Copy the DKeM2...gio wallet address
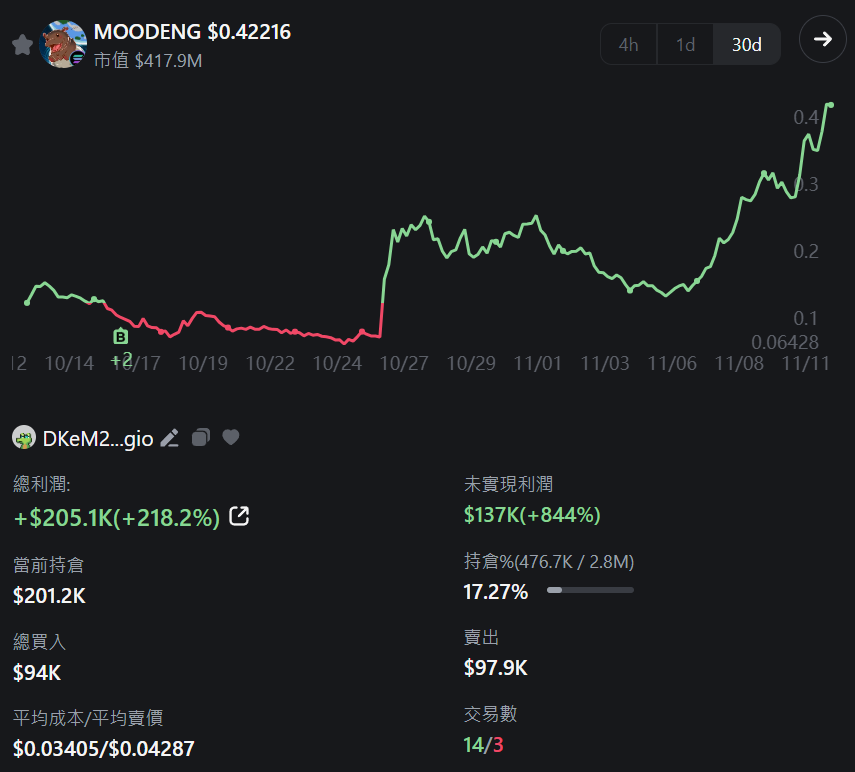 [x=201, y=437]
